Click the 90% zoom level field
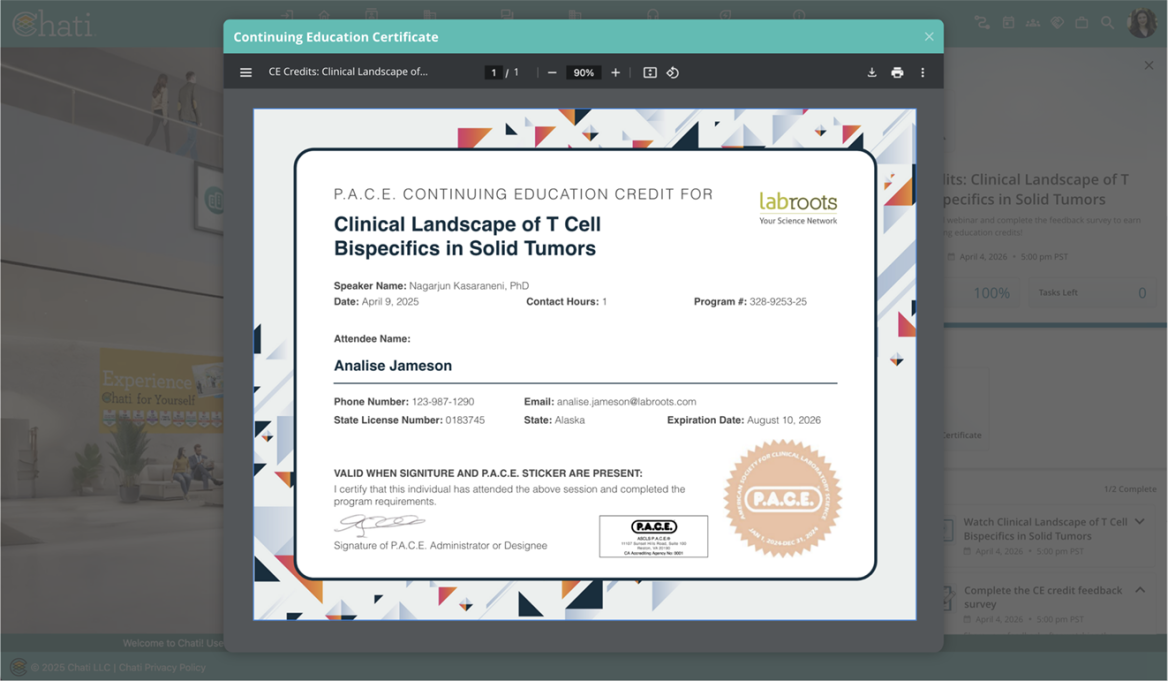Viewport: 1168px width, 681px height. tap(583, 72)
